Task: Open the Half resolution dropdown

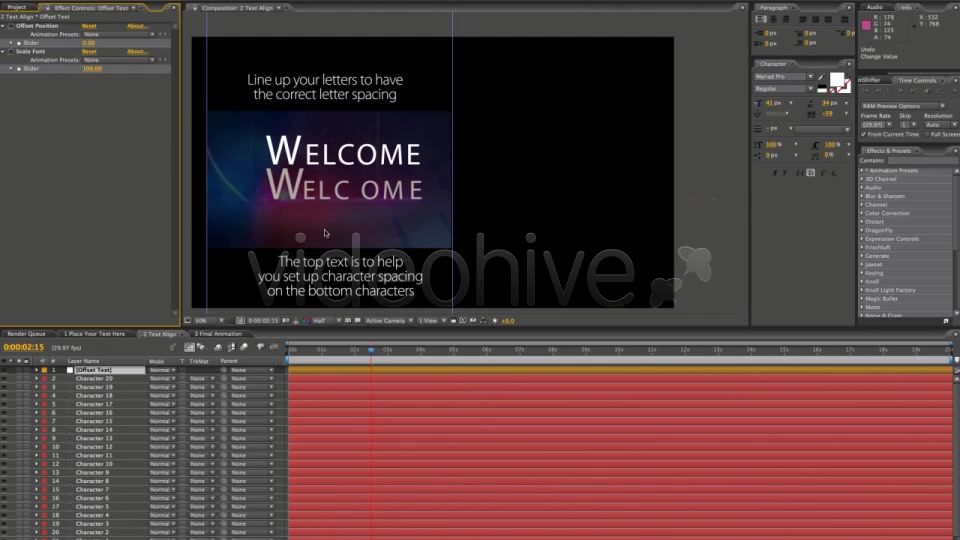Action: click(327, 321)
